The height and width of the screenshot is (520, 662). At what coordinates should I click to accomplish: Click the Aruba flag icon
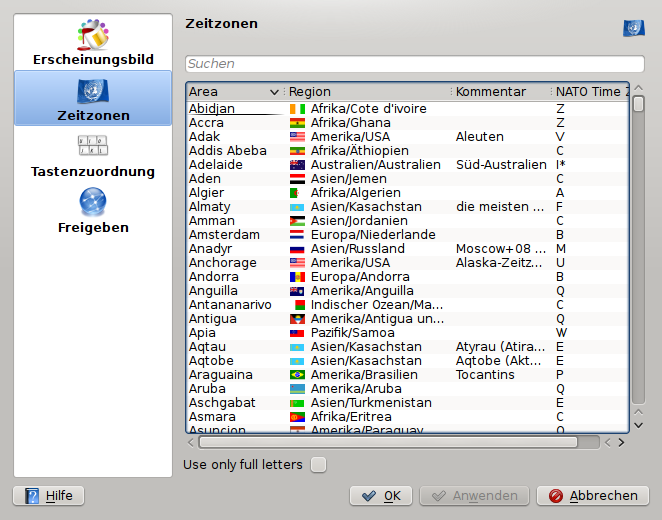click(x=297, y=389)
